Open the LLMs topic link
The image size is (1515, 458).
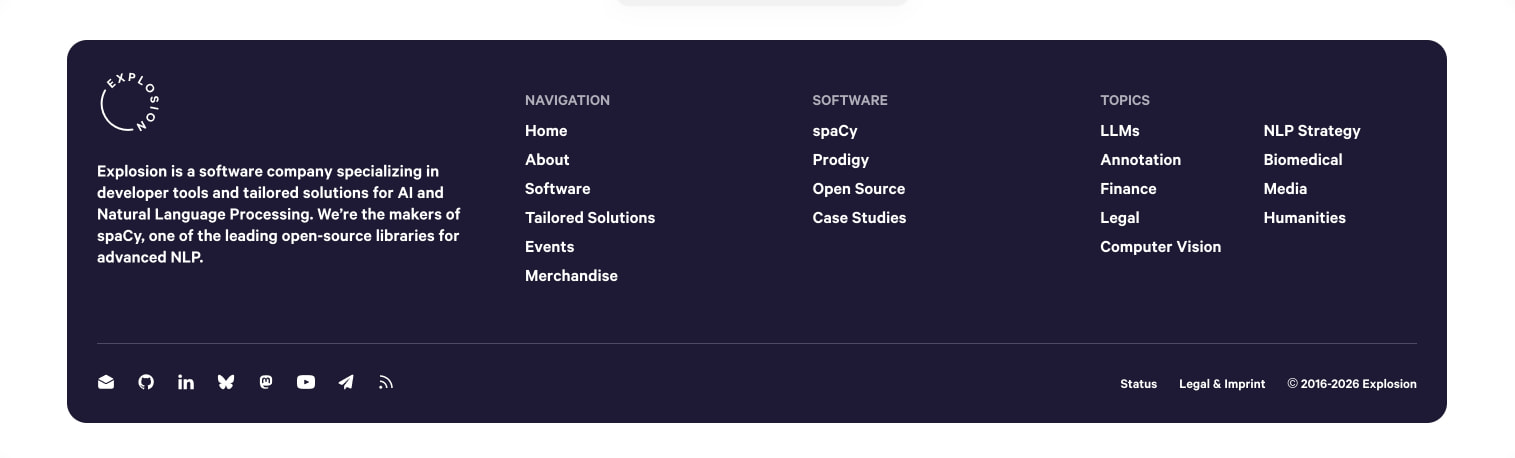(1120, 131)
